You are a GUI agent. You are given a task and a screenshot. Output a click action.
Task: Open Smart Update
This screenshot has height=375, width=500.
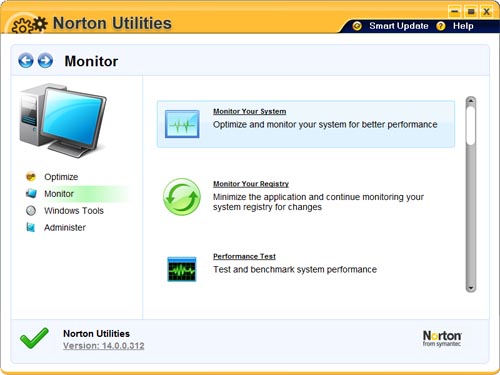[x=399, y=26]
